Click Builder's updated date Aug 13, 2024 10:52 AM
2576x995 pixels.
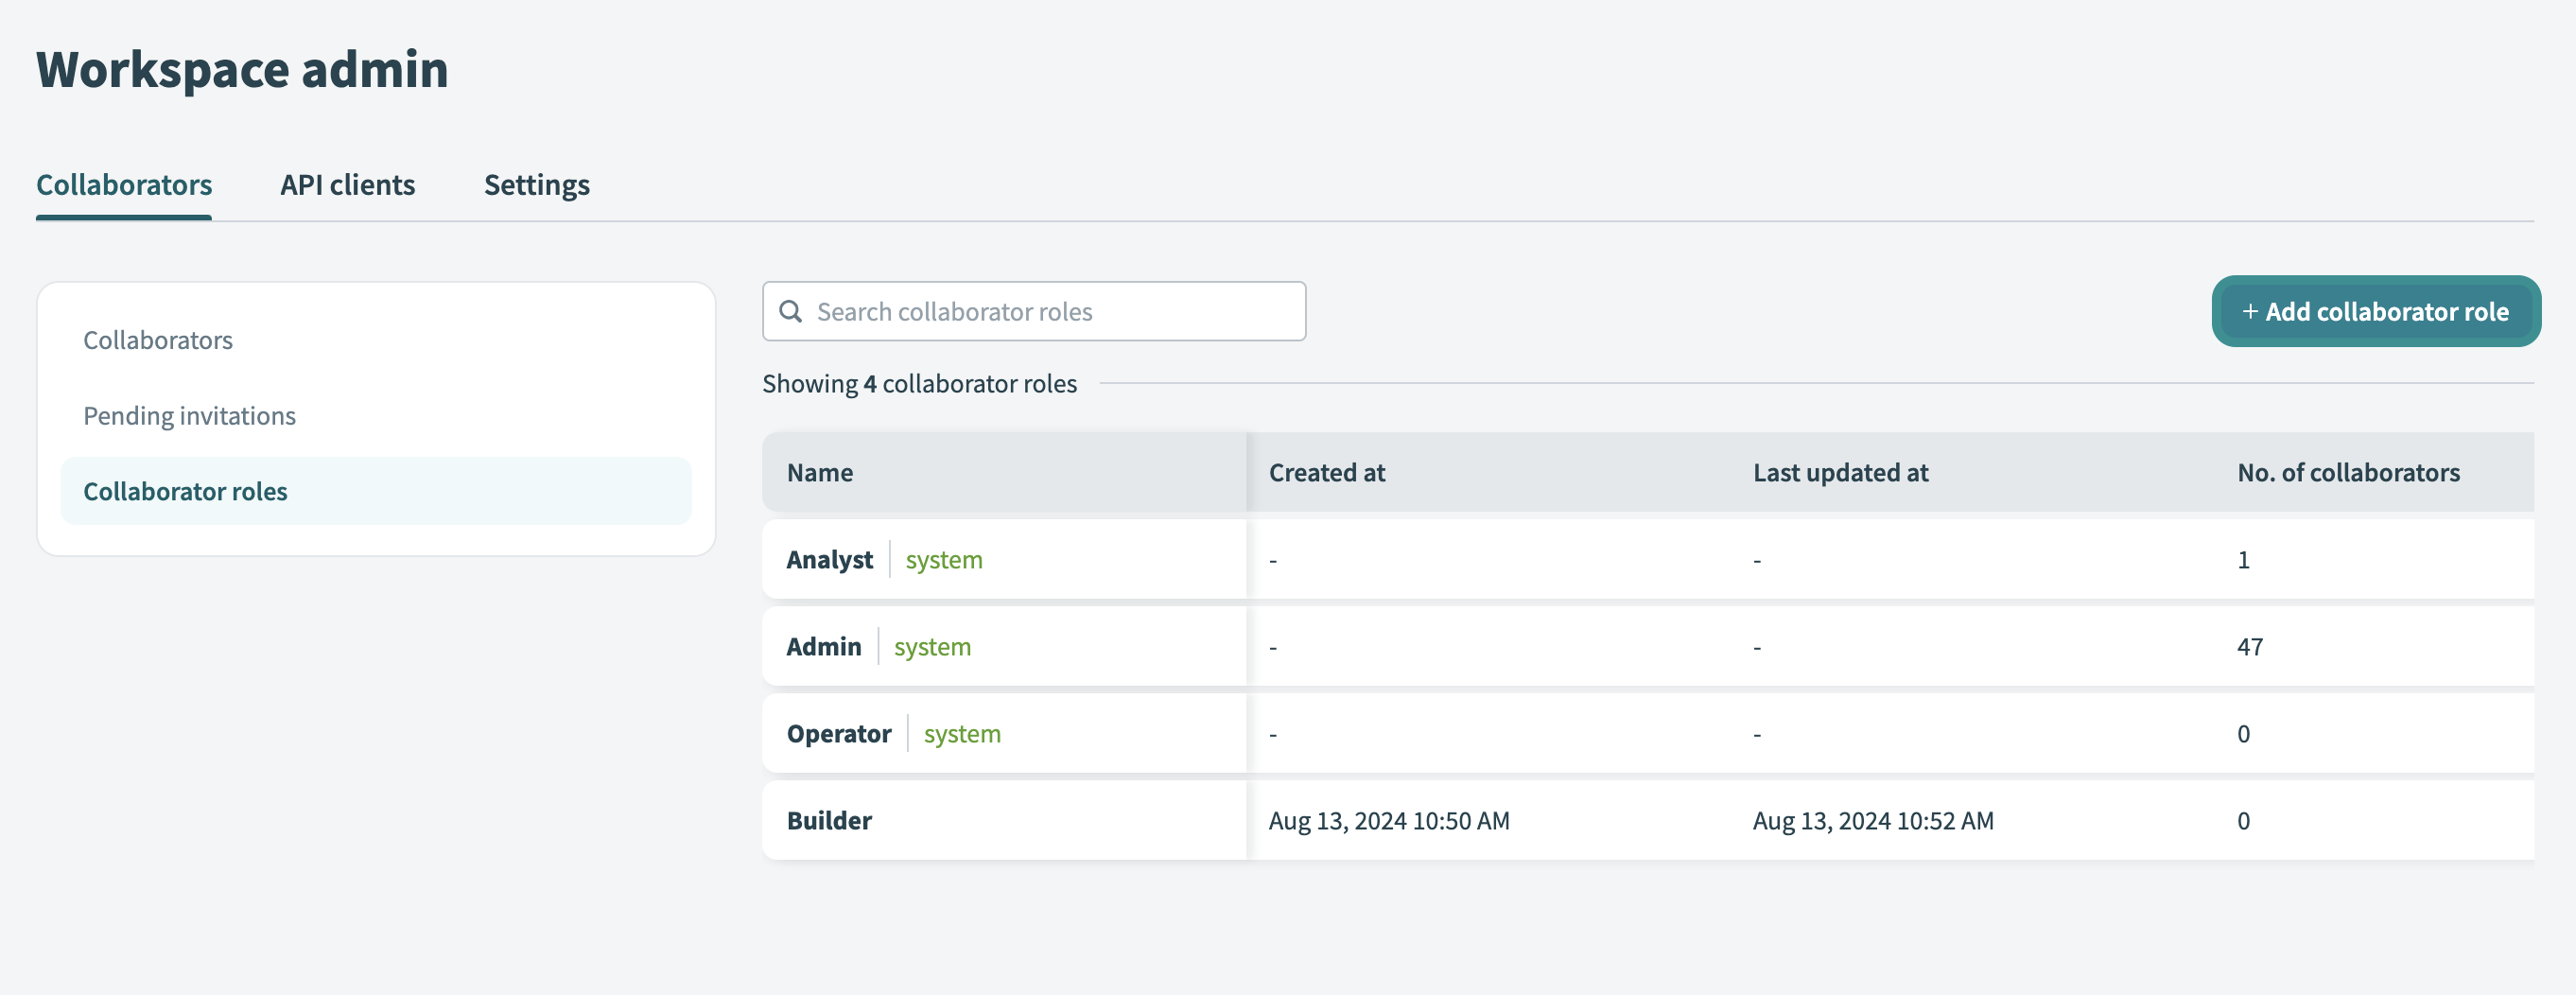tap(1872, 820)
